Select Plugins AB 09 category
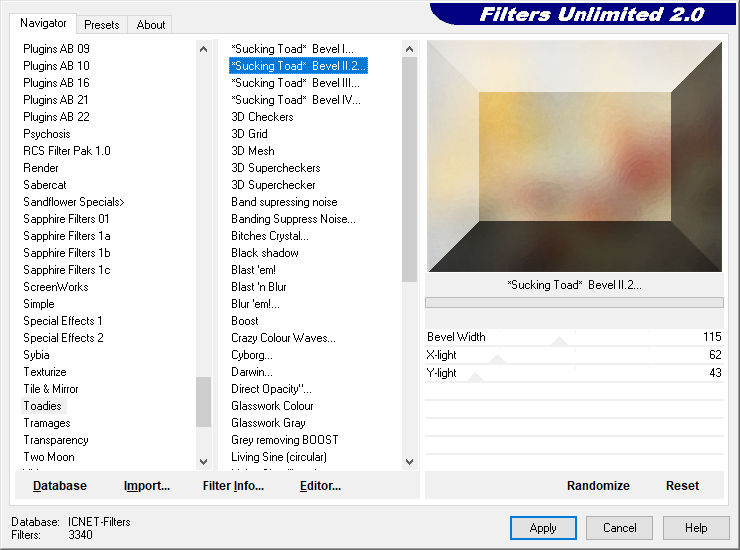Viewport: 740px width, 550px height. pos(56,49)
